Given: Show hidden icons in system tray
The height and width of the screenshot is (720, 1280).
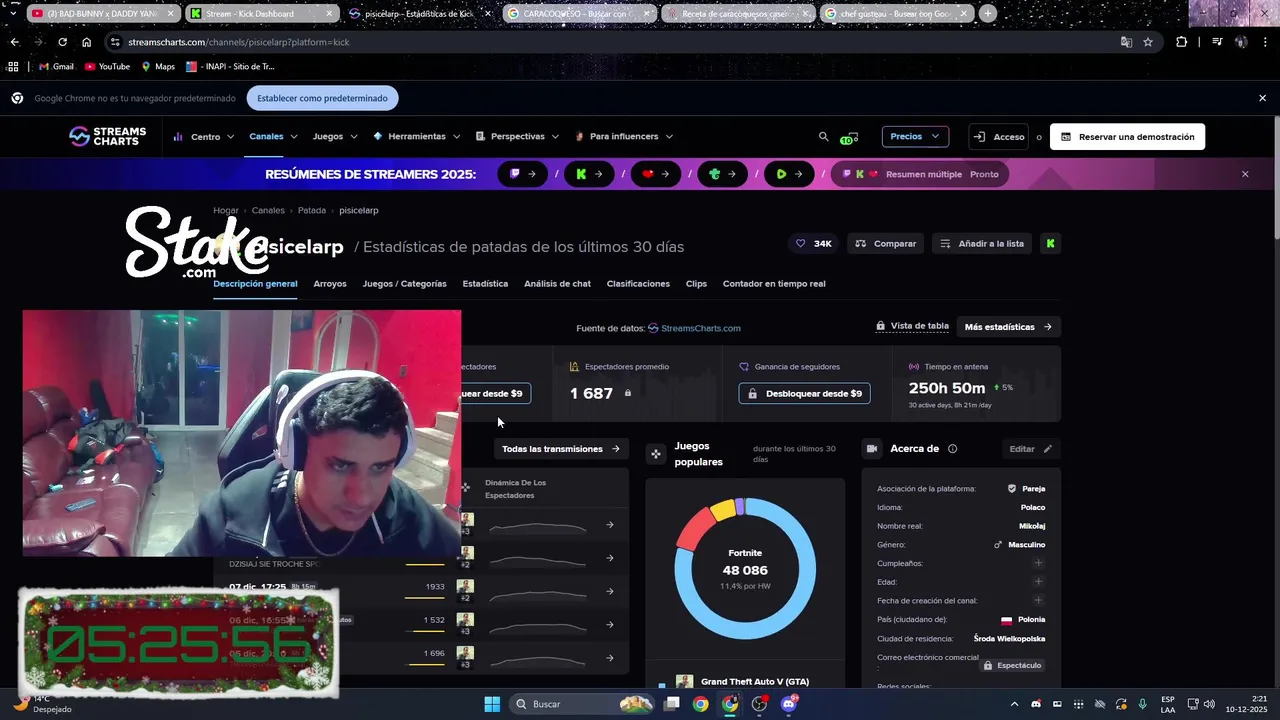Looking at the screenshot, I should [x=1014, y=704].
